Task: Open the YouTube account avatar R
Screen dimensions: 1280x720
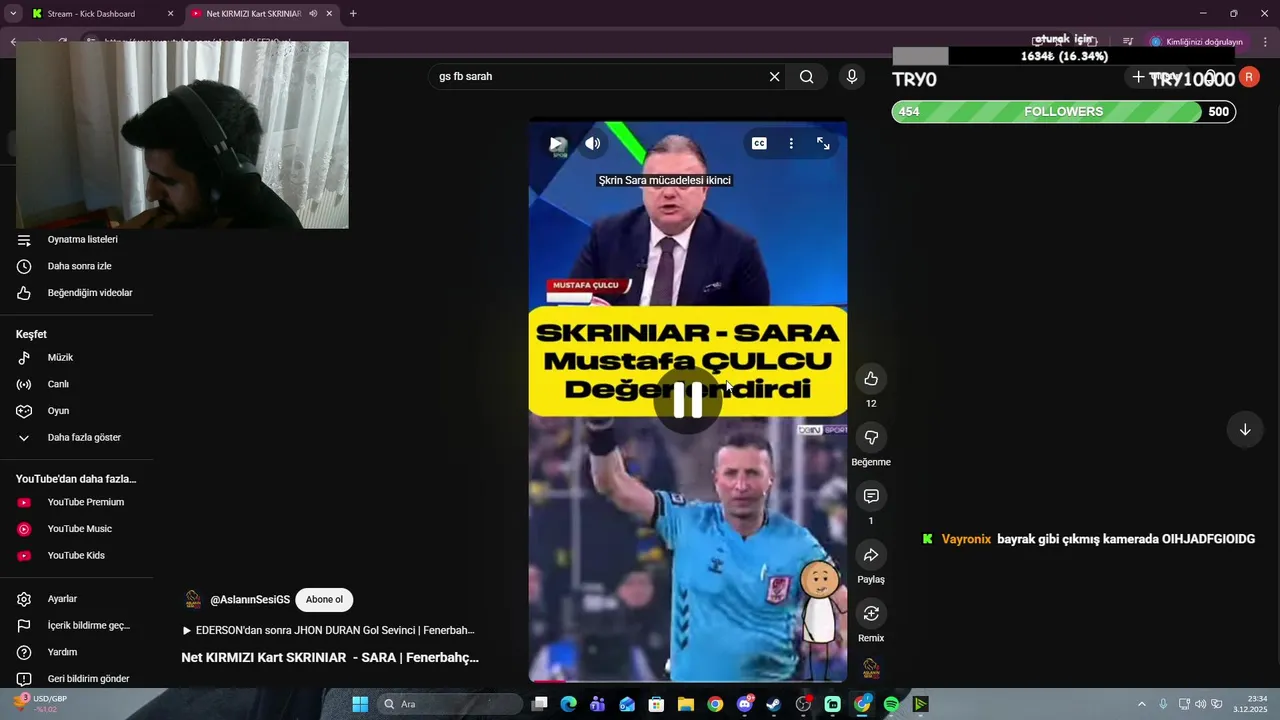Action: (1249, 77)
